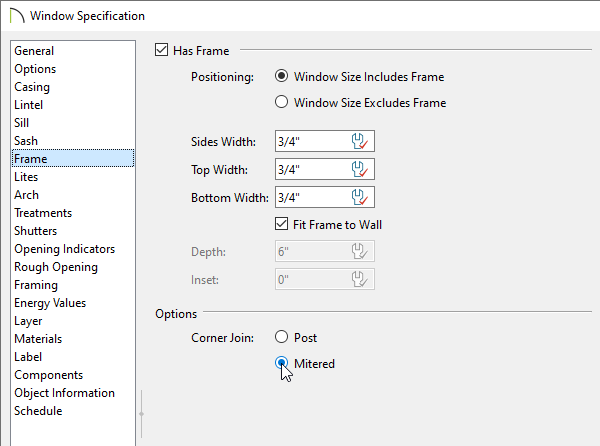
Task: Click the Bottom Width input field
Action: point(324,197)
